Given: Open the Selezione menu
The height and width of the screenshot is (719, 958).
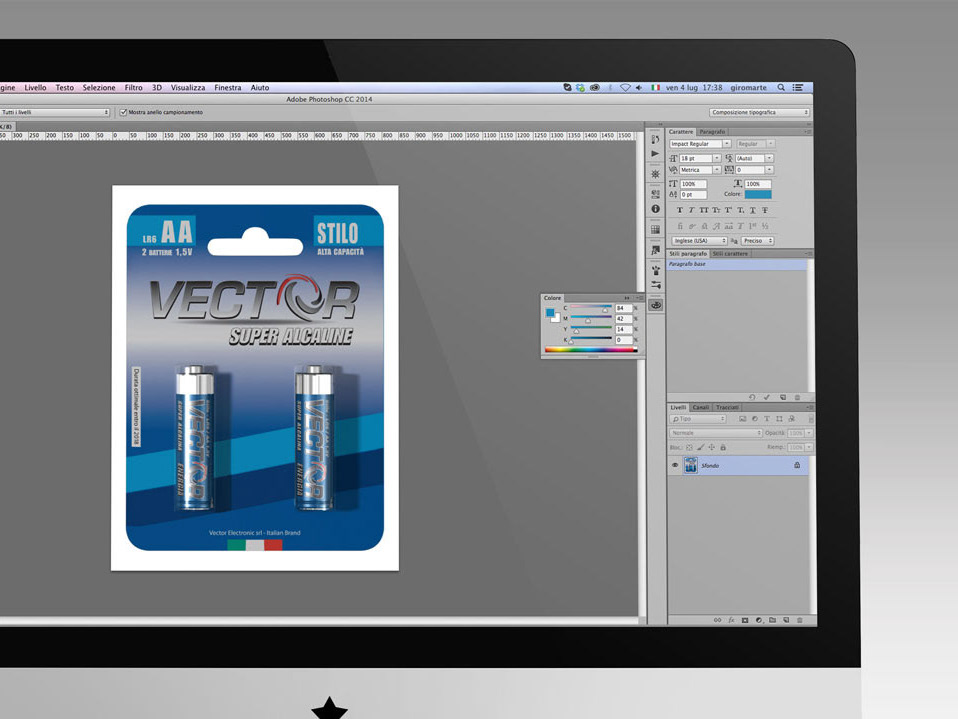Looking at the screenshot, I should (x=99, y=88).
